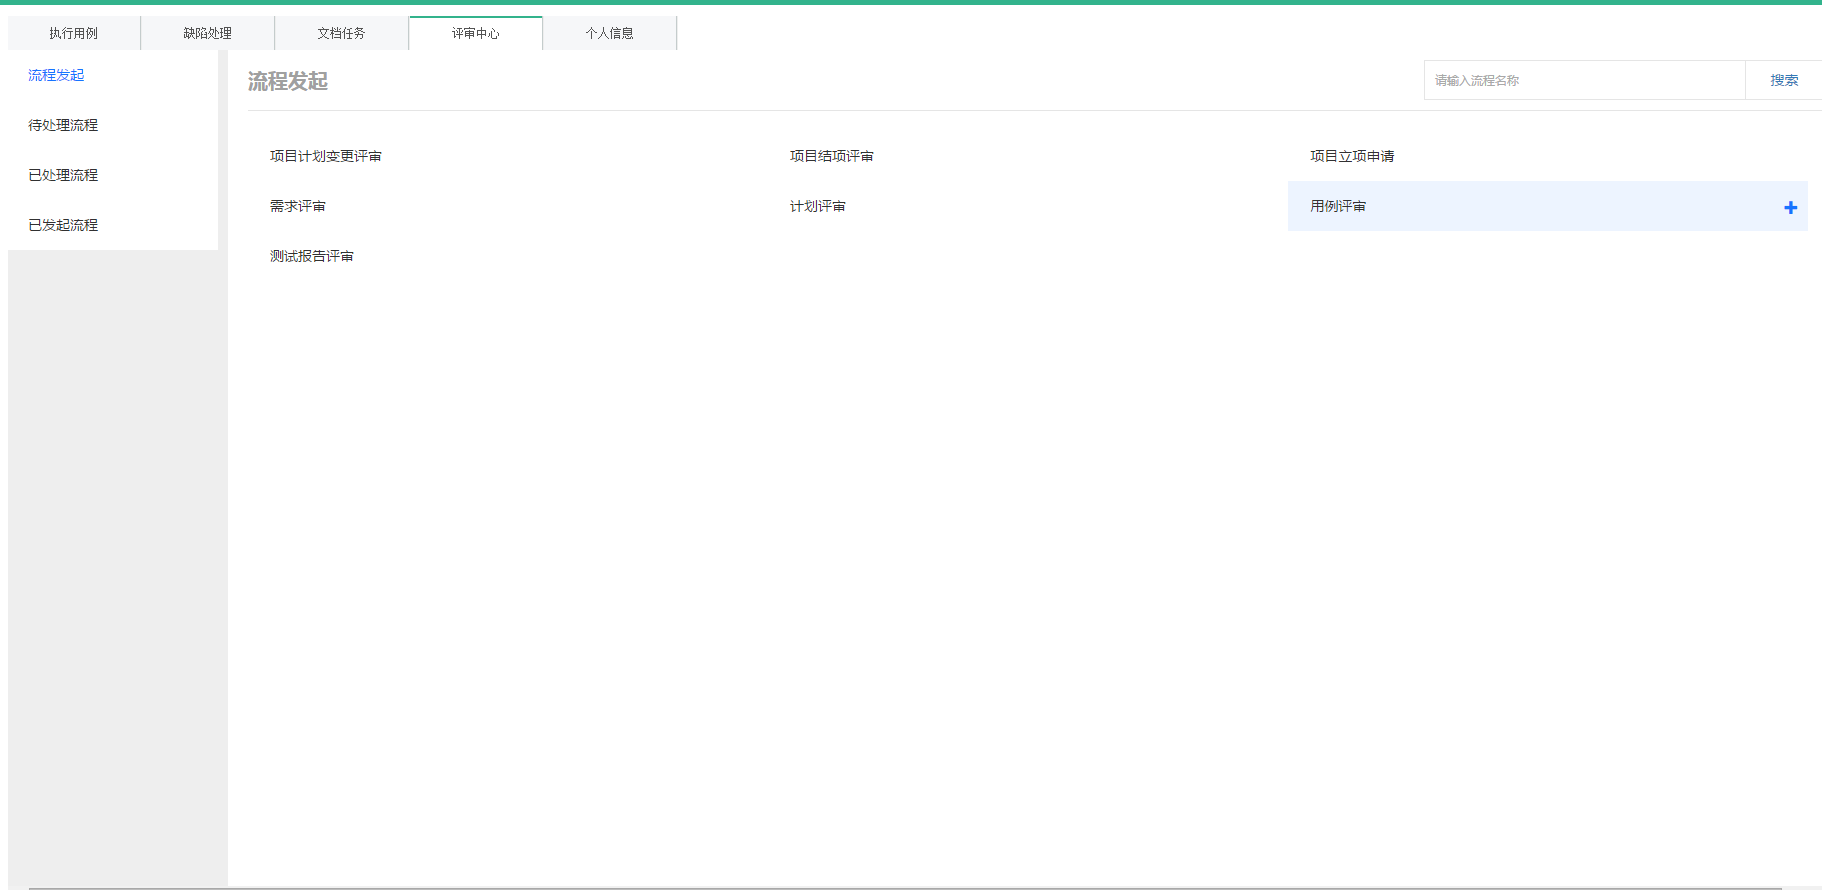Start the 项目计划变更评审 process
The image size is (1822, 890).
click(326, 156)
